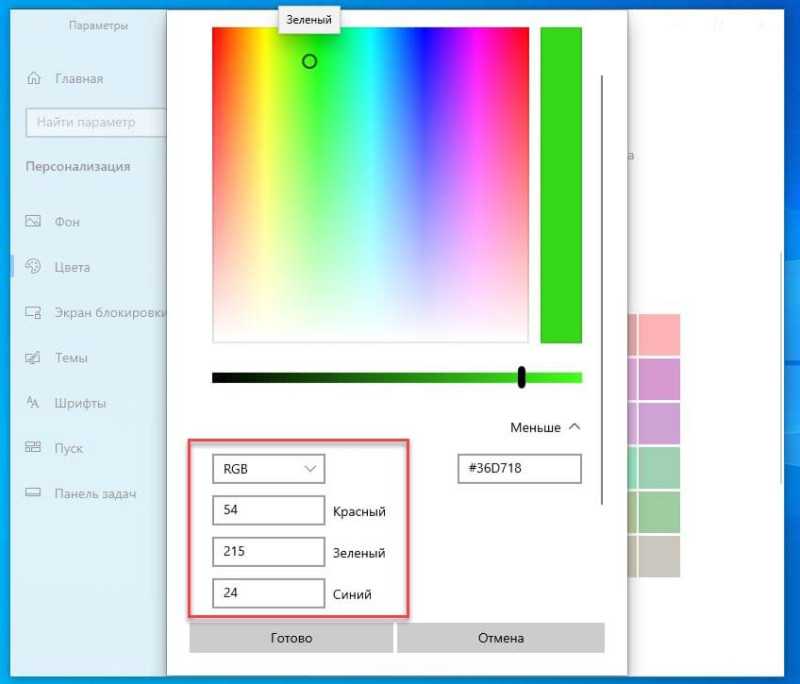Click the Шрифты font icon
This screenshot has height=684, width=800.
(33, 402)
